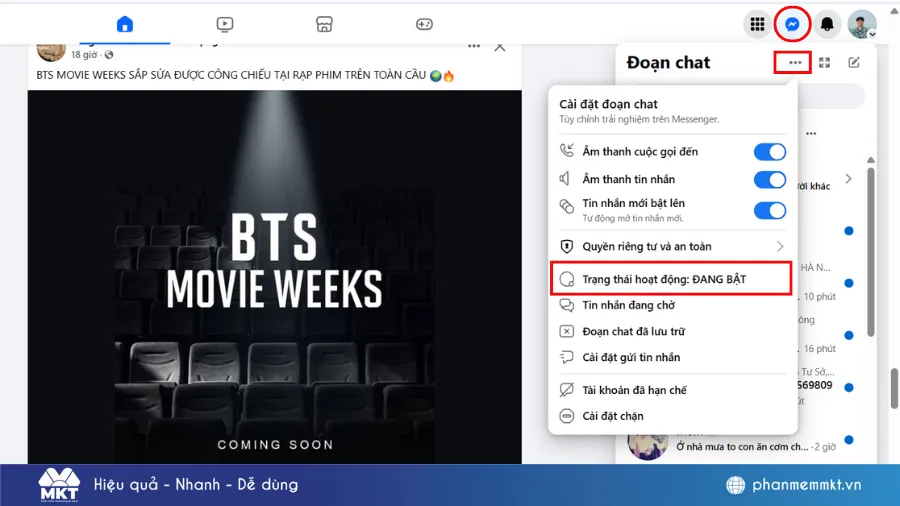Expand chats to full Messenger view
This screenshot has width=900, height=506.
[824, 63]
